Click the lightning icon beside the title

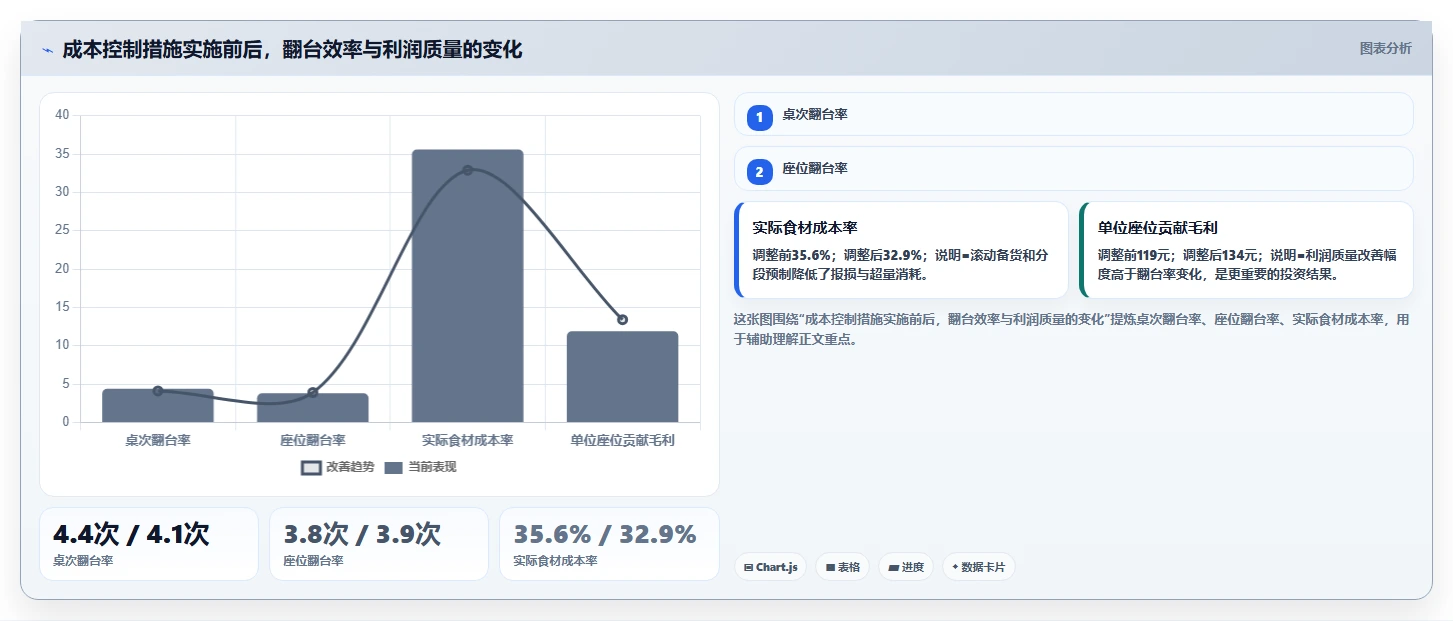(x=47, y=50)
